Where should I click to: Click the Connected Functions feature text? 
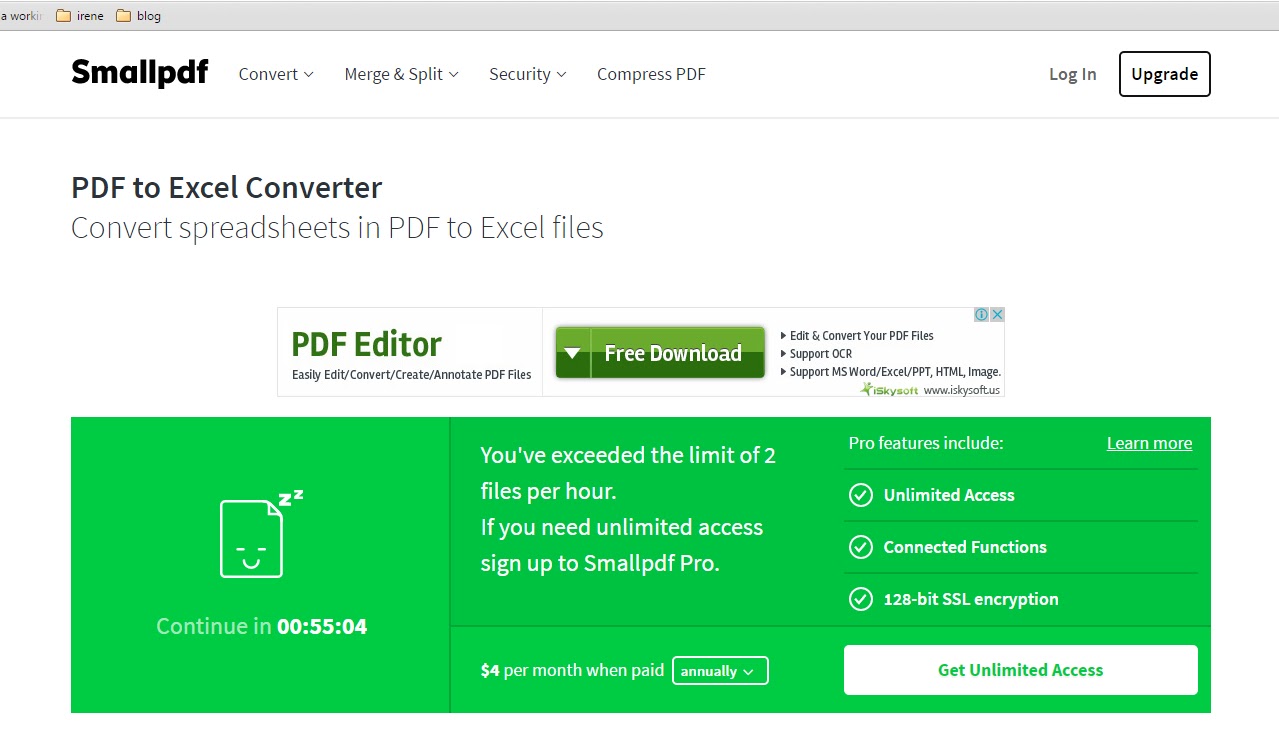pos(965,547)
